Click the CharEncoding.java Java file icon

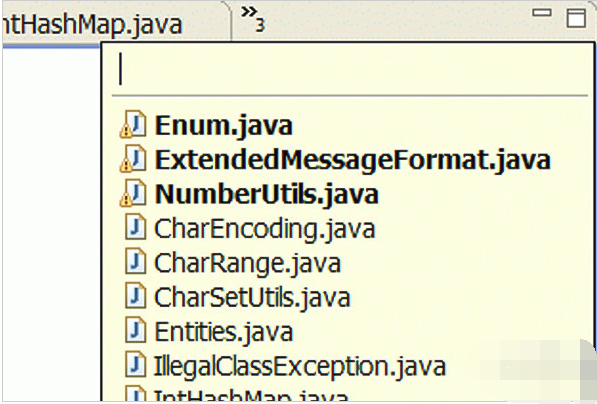136,227
